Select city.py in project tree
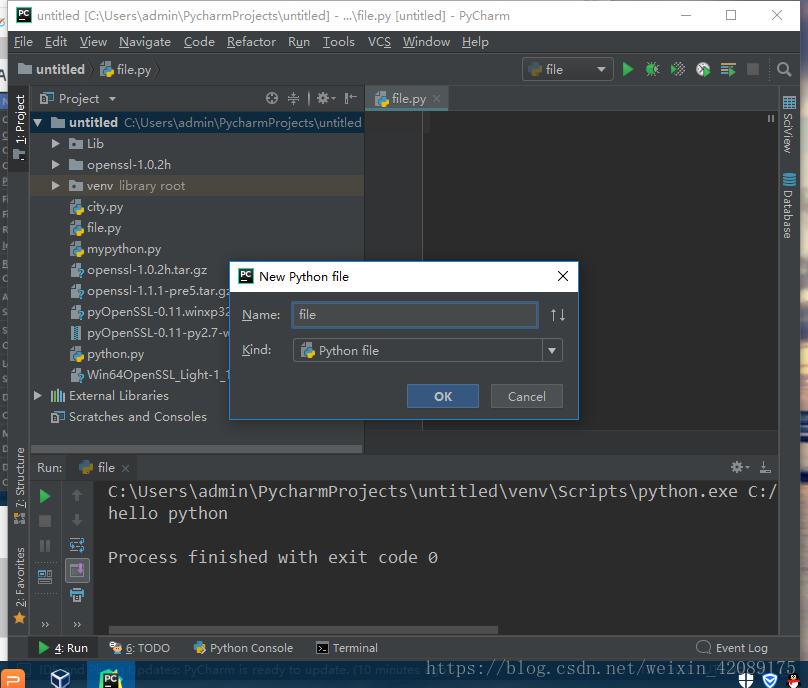Image resolution: width=808 pixels, height=688 pixels. 105,207
